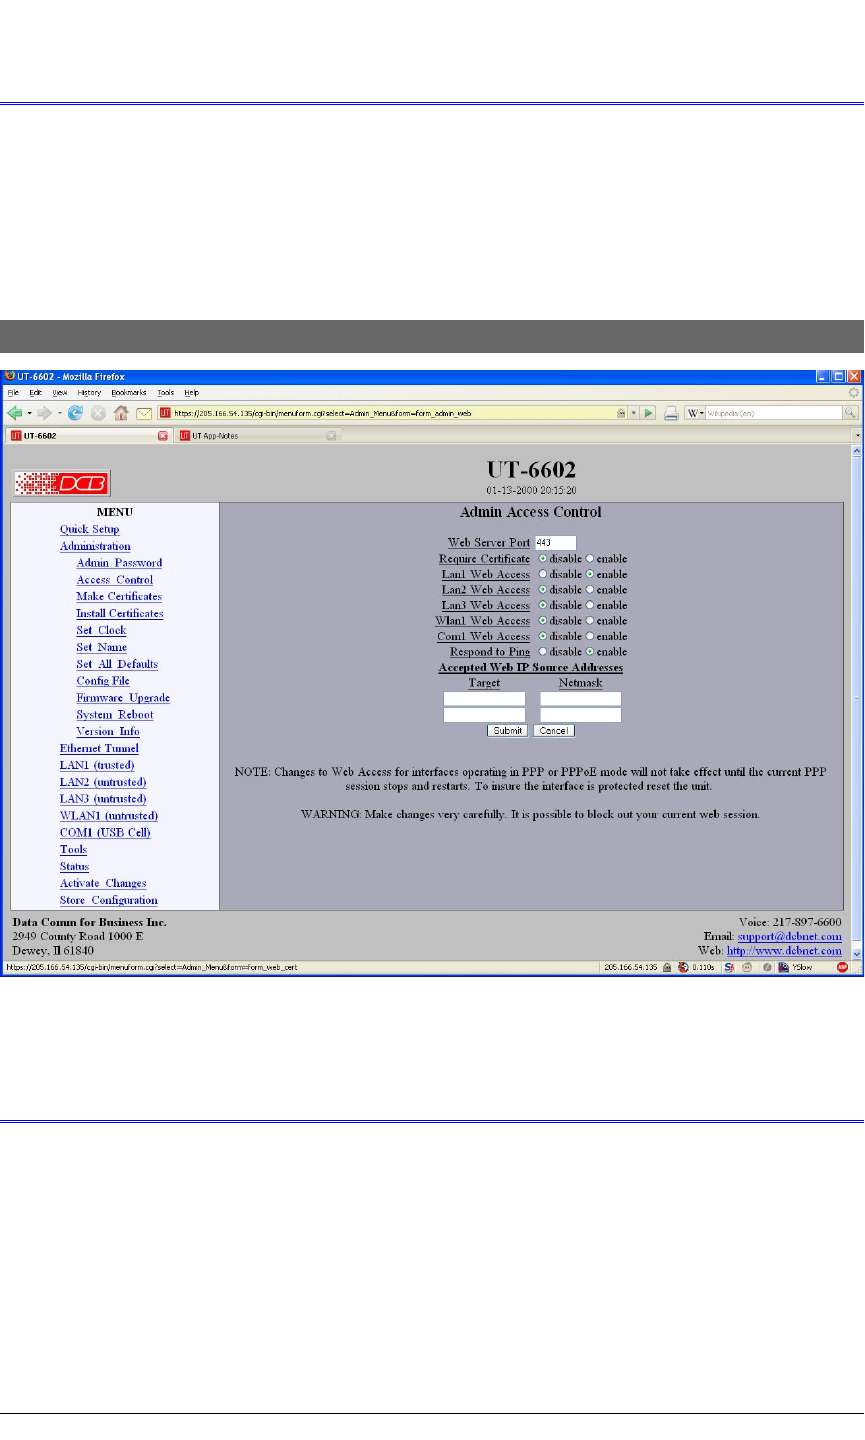This screenshot has height=1440, width=865.
Task: Open the Admin Password link
Action: tap(119, 563)
